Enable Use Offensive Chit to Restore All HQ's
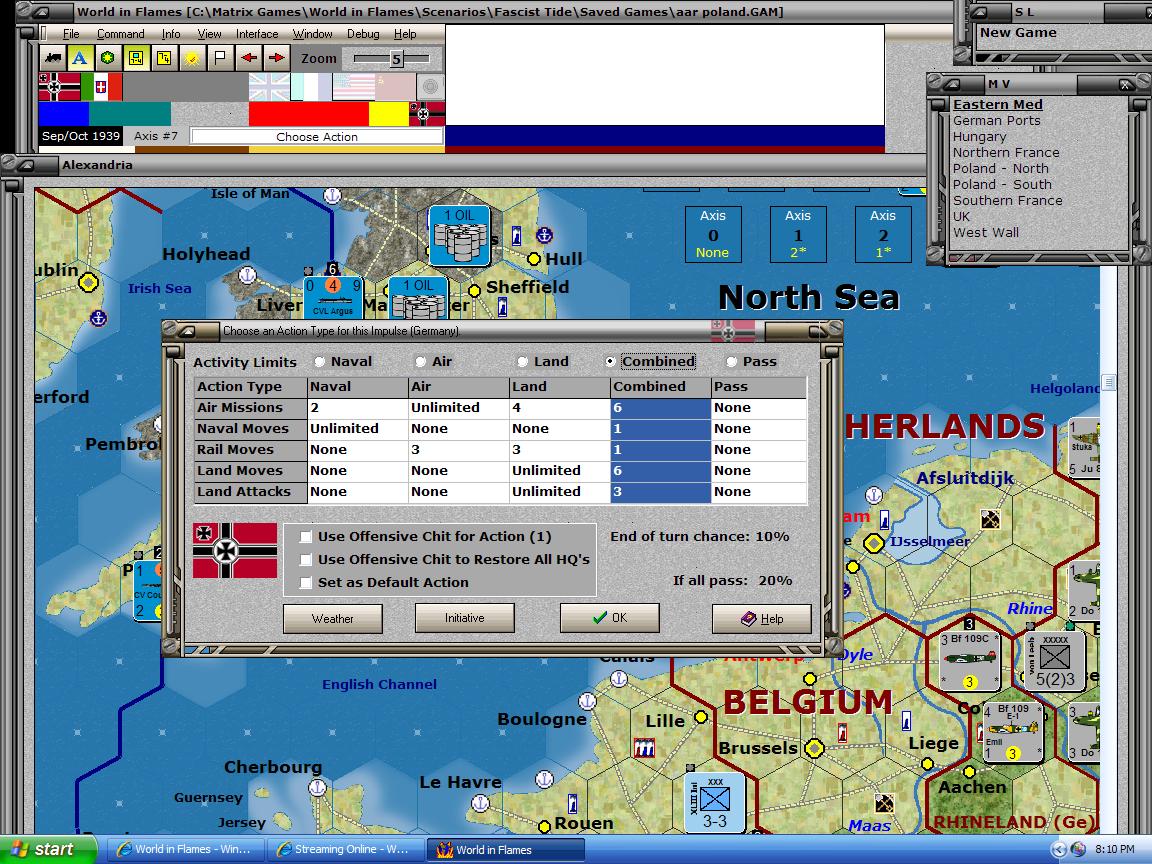This screenshot has height=864, width=1152. pyautogui.click(x=306, y=560)
